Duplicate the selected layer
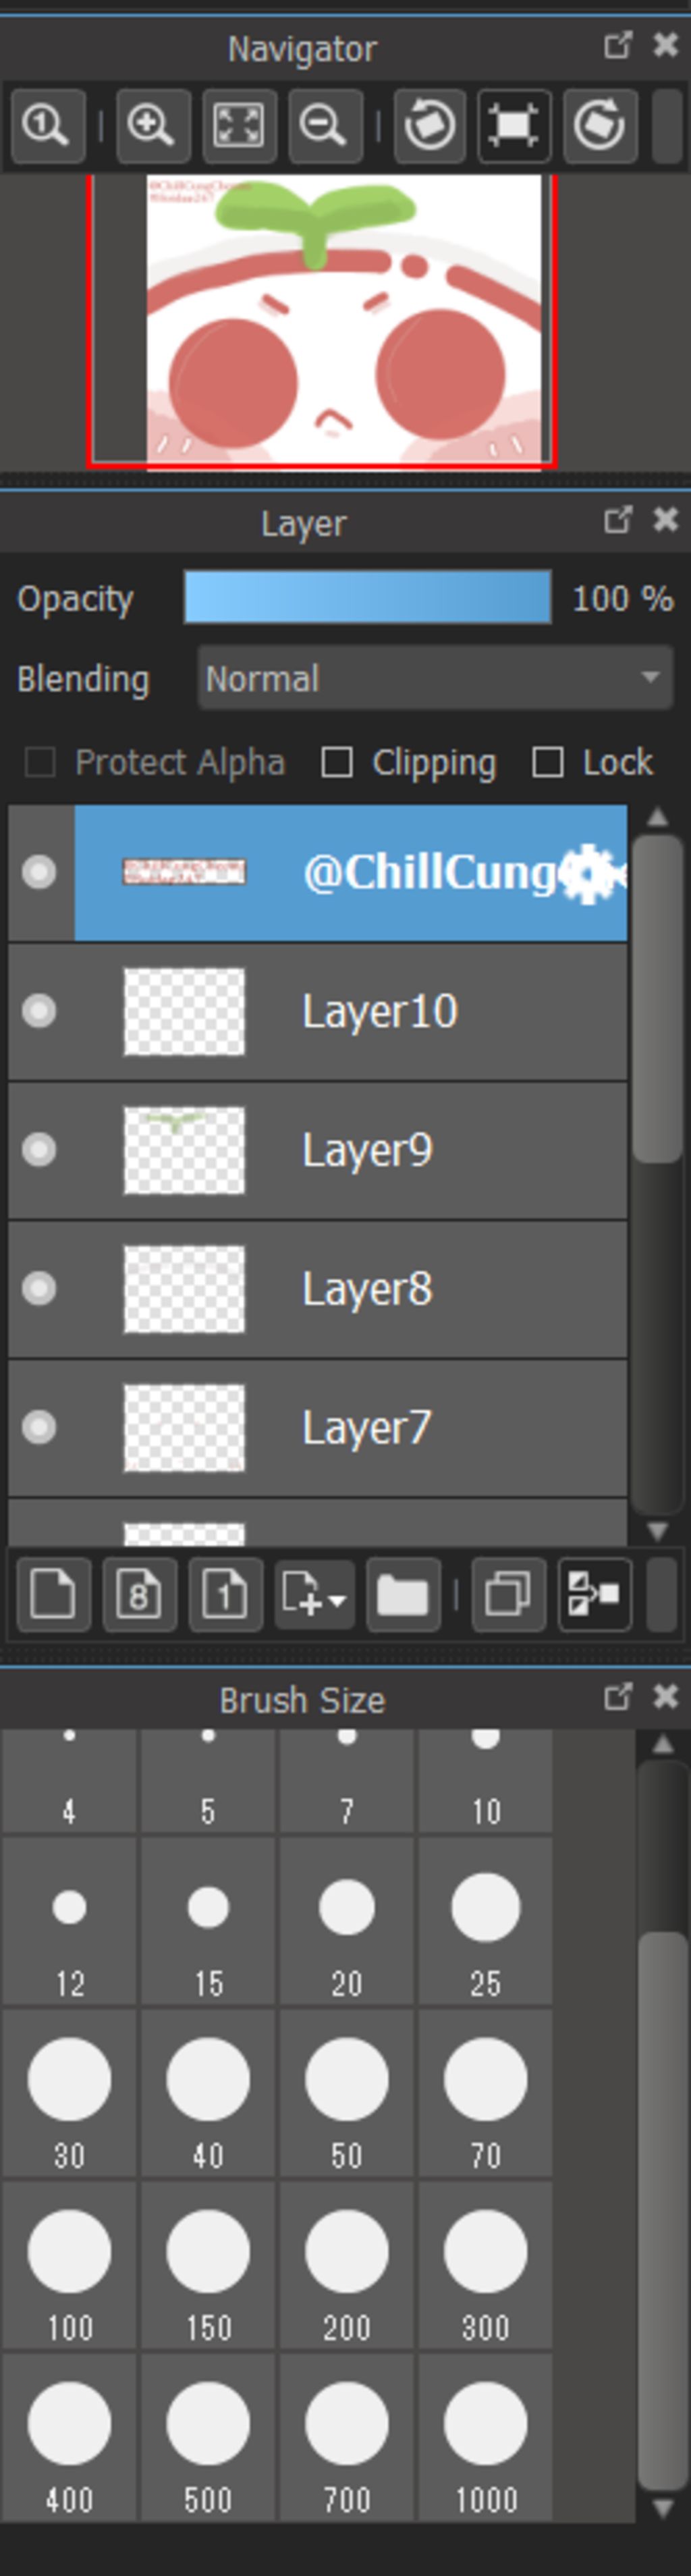The height and width of the screenshot is (2576, 691). point(508,1594)
